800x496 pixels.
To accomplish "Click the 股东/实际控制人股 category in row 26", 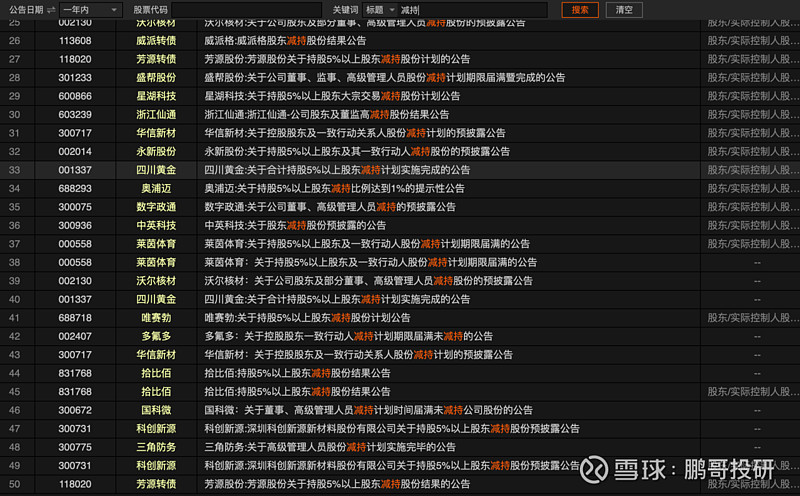I will pyautogui.click(x=752, y=41).
